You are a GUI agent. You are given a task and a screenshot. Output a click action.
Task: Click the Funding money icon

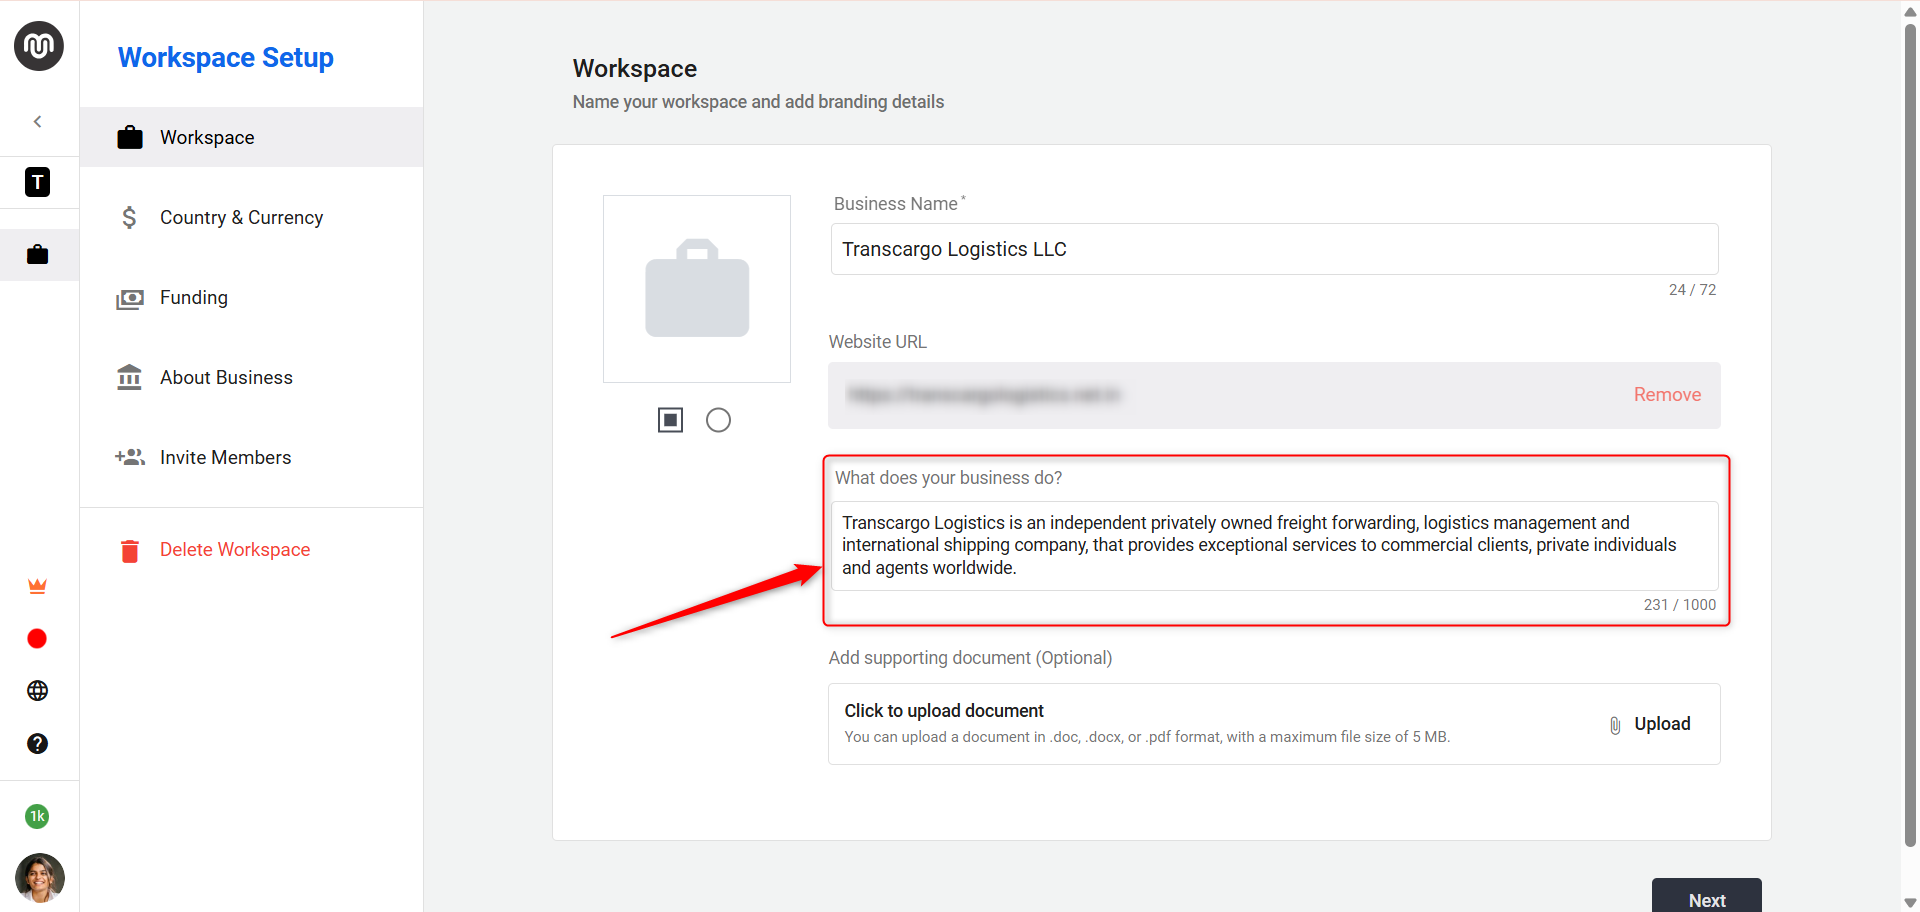tap(130, 299)
